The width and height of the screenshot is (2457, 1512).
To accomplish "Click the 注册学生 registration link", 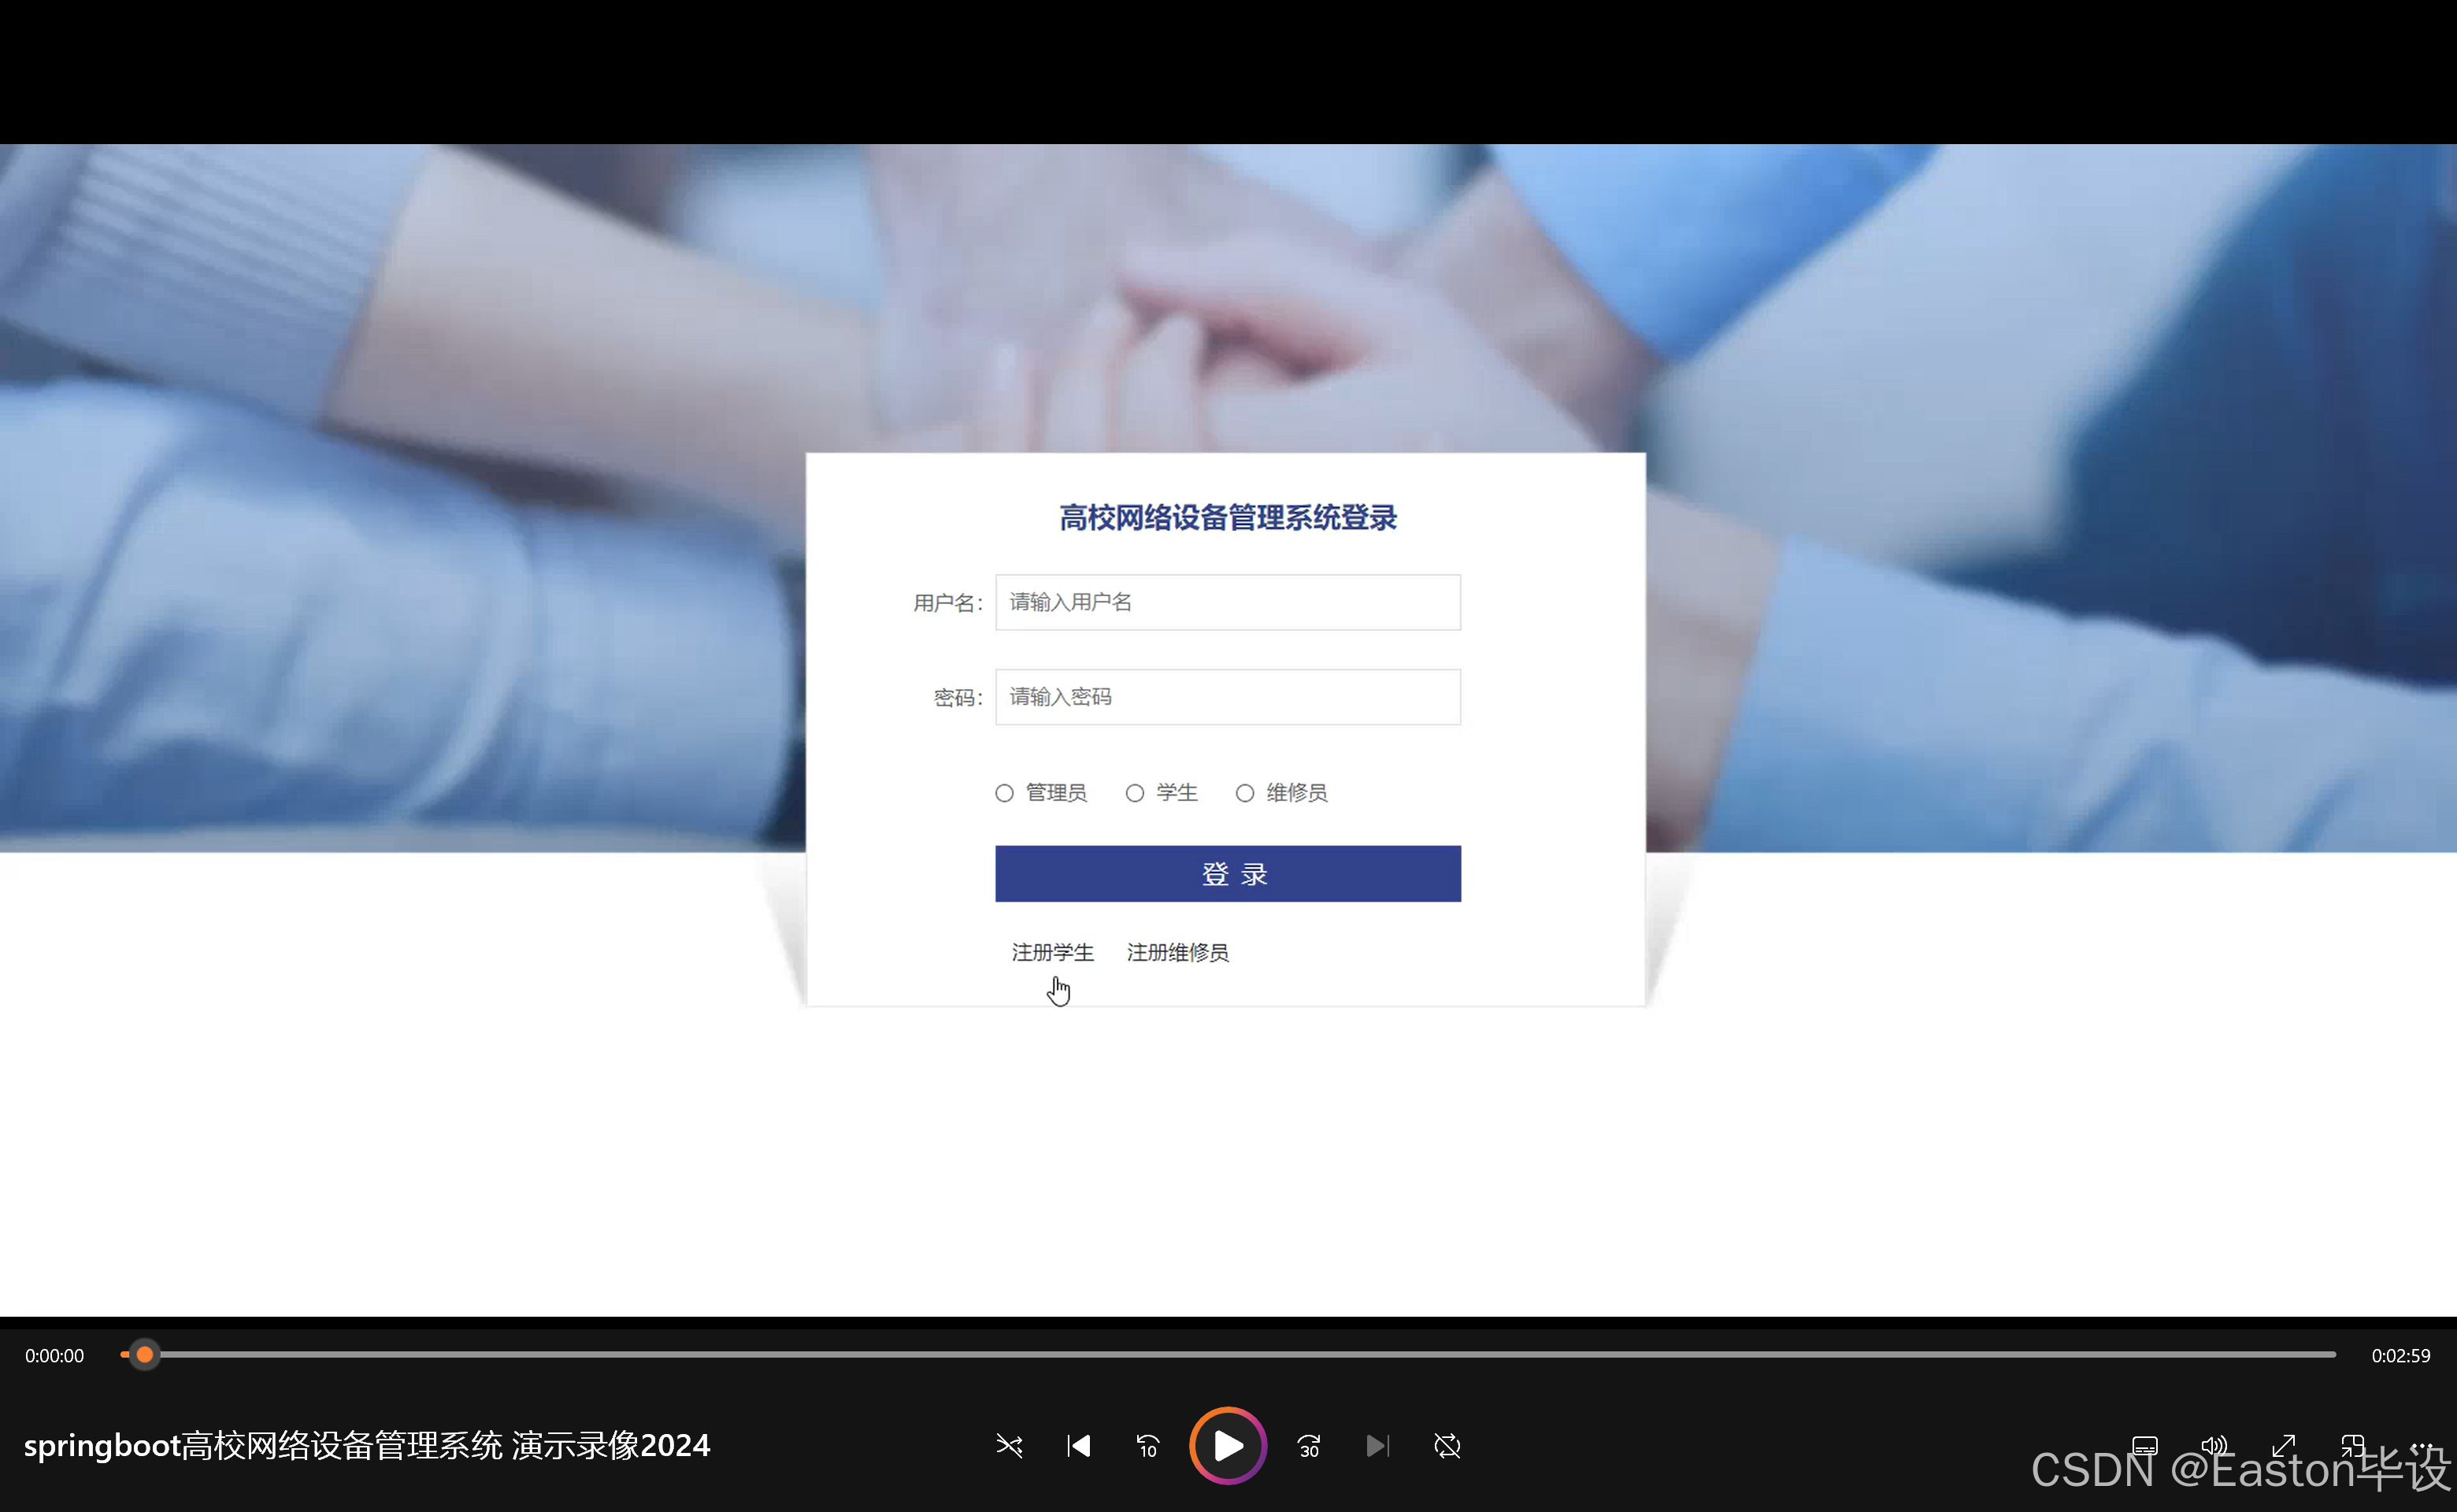I will (1052, 952).
